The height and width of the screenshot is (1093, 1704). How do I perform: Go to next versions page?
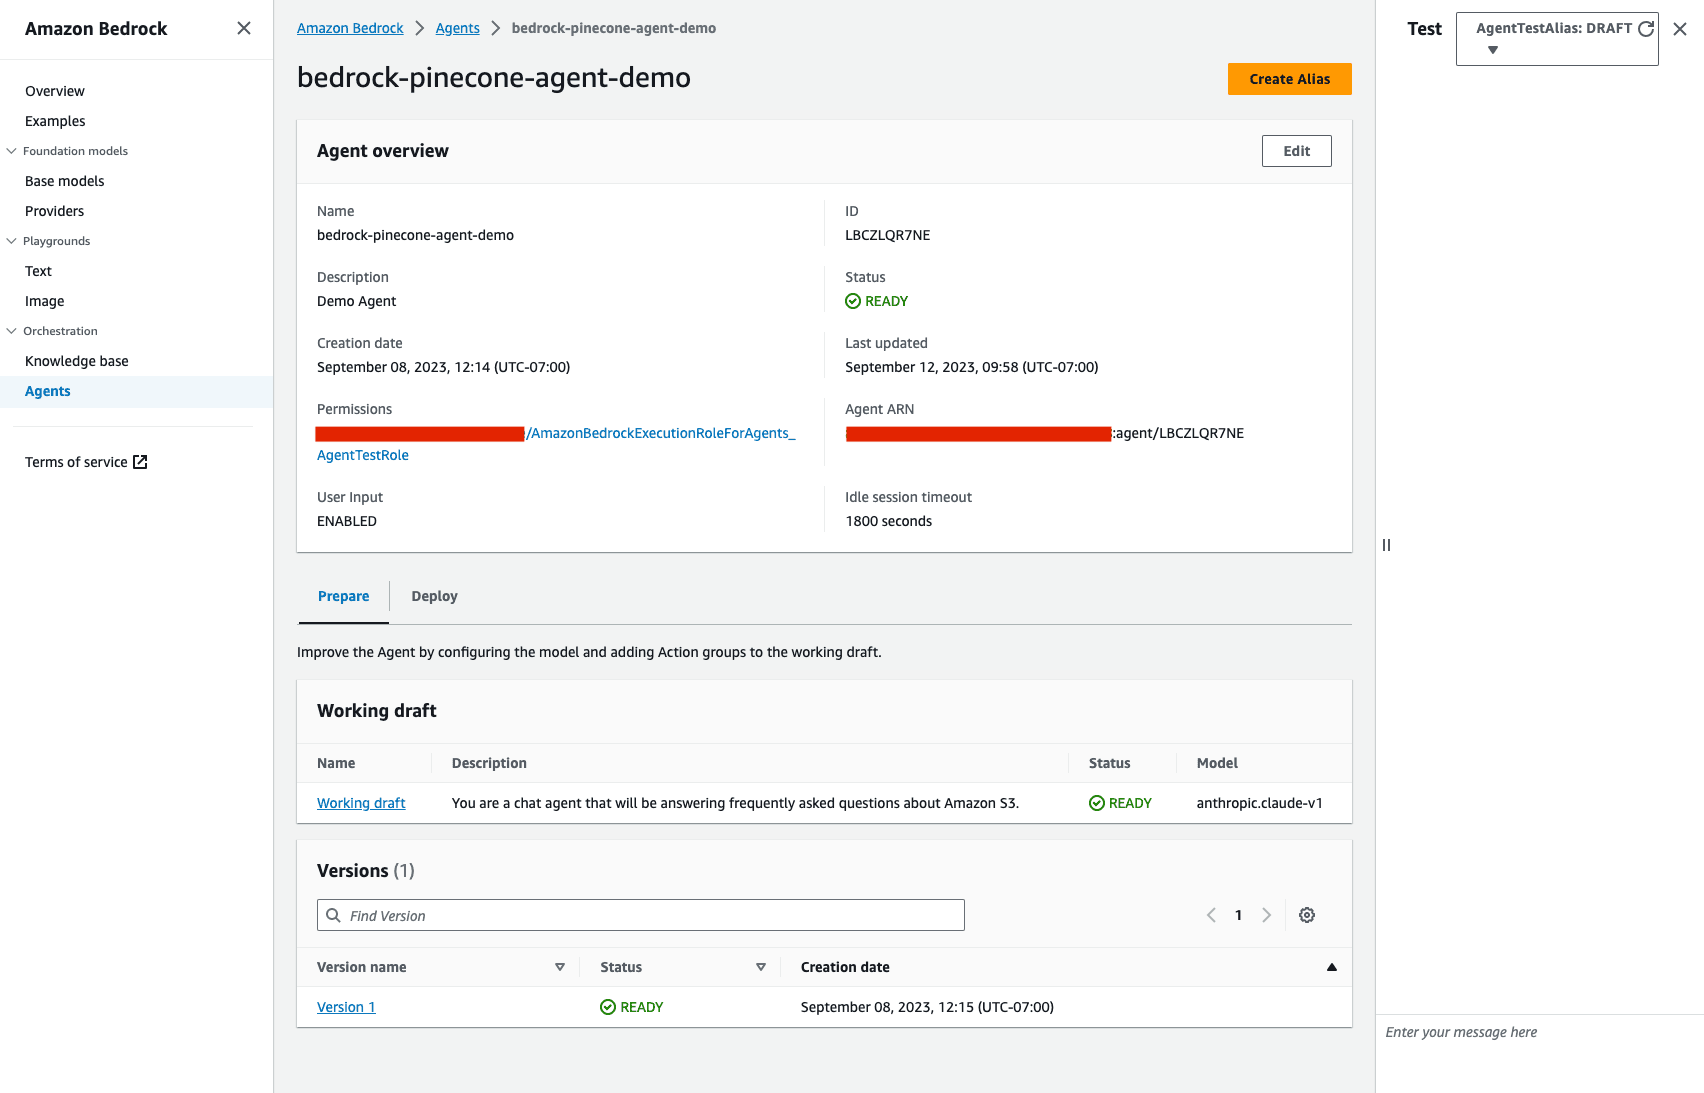click(1267, 915)
